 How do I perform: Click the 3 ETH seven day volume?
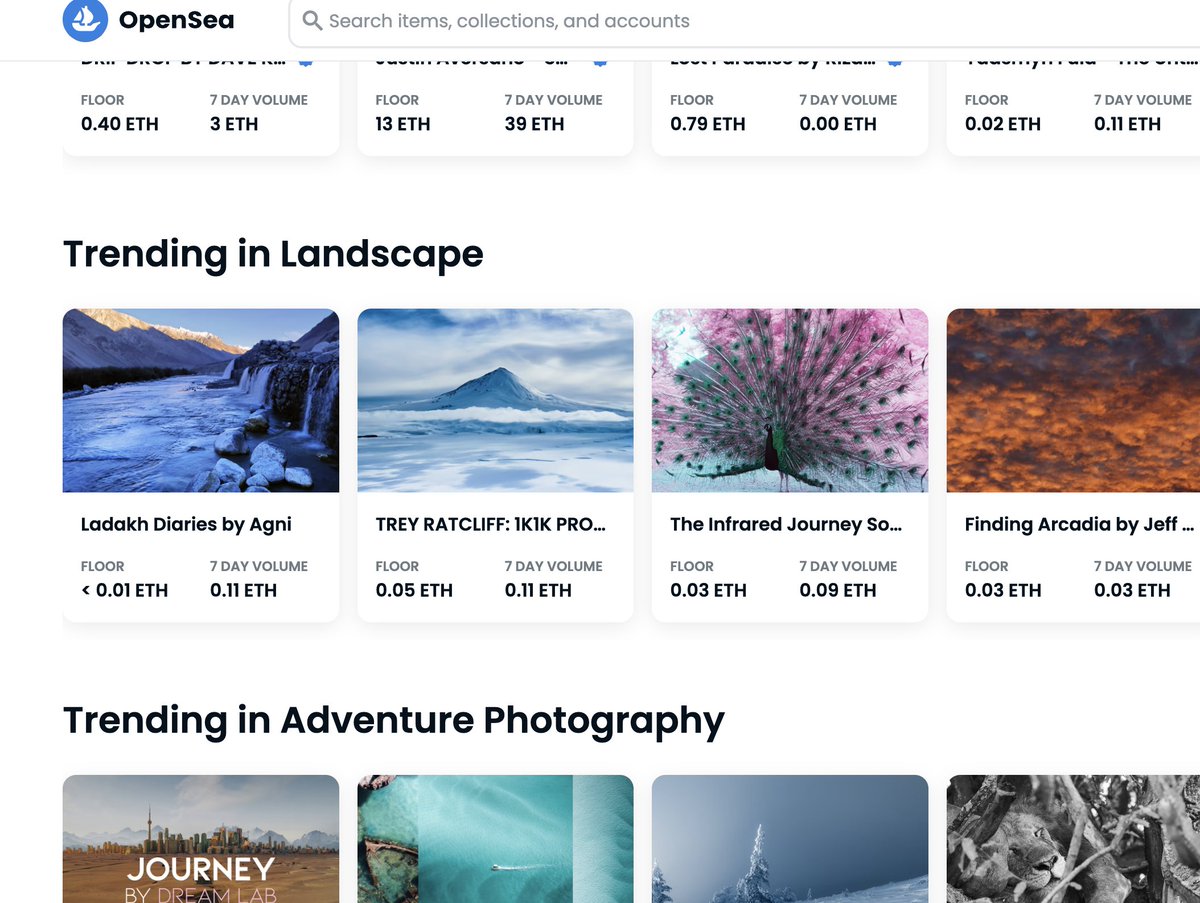point(234,124)
